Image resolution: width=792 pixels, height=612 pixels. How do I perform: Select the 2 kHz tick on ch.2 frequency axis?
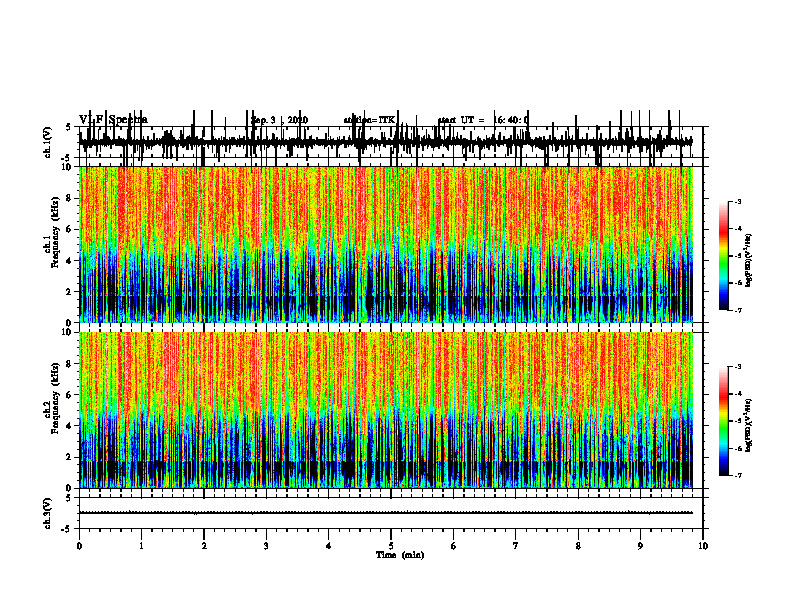[69, 457]
